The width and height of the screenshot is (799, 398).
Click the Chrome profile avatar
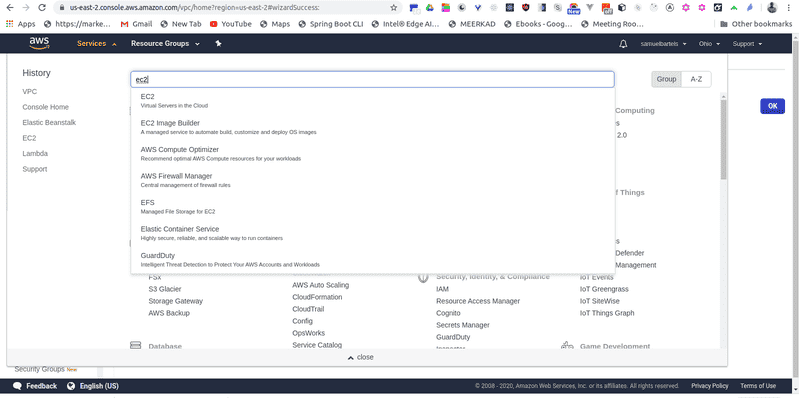click(x=773, y=8)
